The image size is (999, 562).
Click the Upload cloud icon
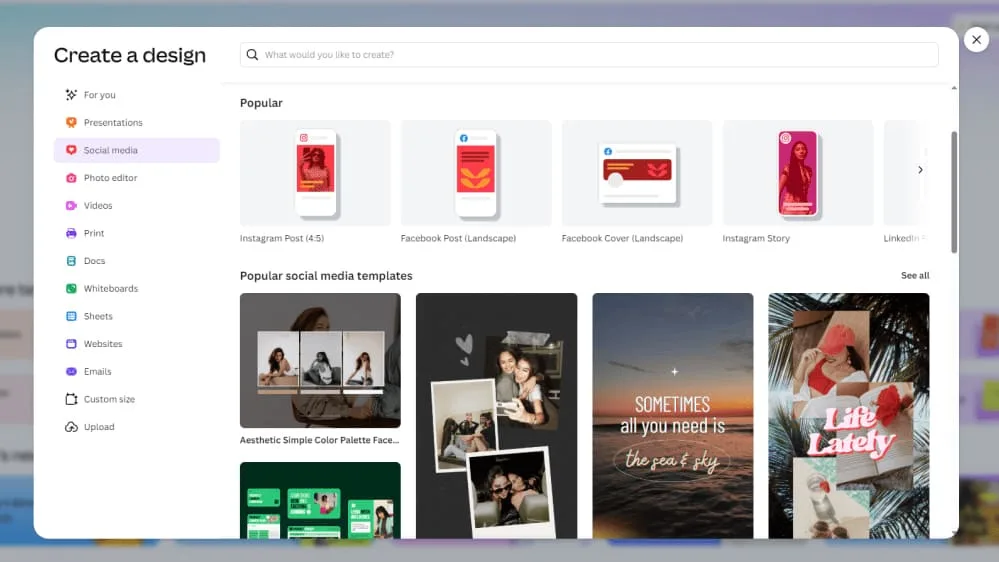71,427
